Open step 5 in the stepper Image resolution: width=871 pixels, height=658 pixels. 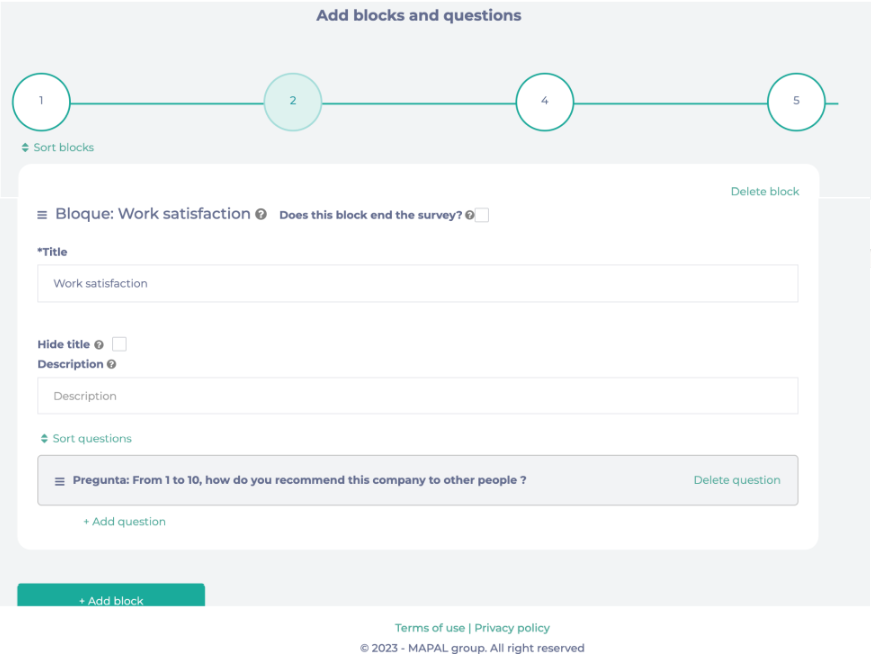pyautogui.click(x=796, y=101)
